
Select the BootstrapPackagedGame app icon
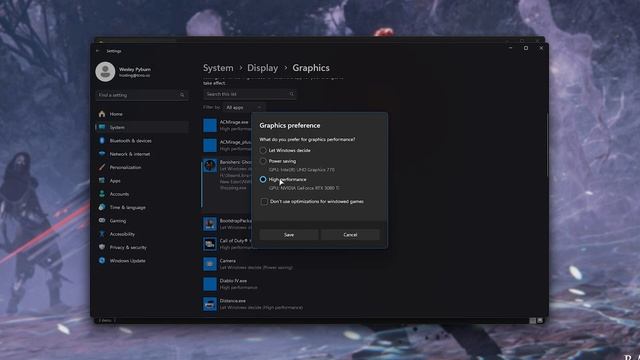[x=210, y=224]
